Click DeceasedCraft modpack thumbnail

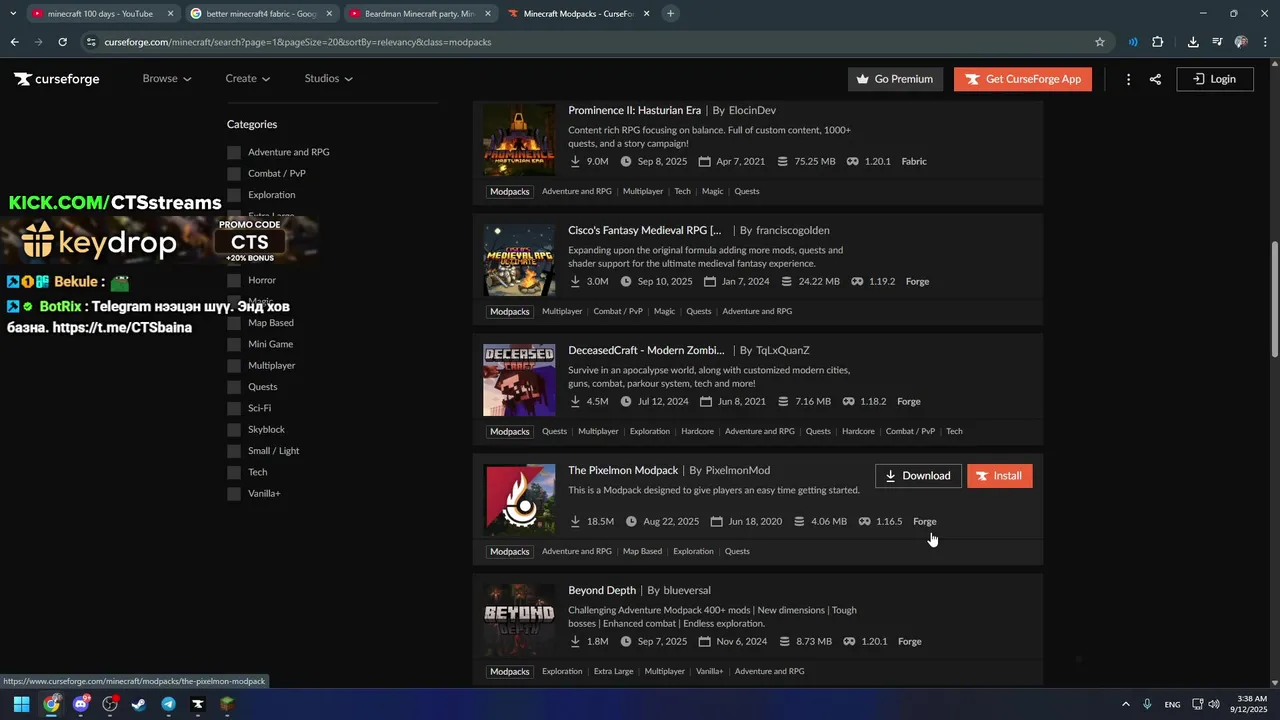(519, 380)
